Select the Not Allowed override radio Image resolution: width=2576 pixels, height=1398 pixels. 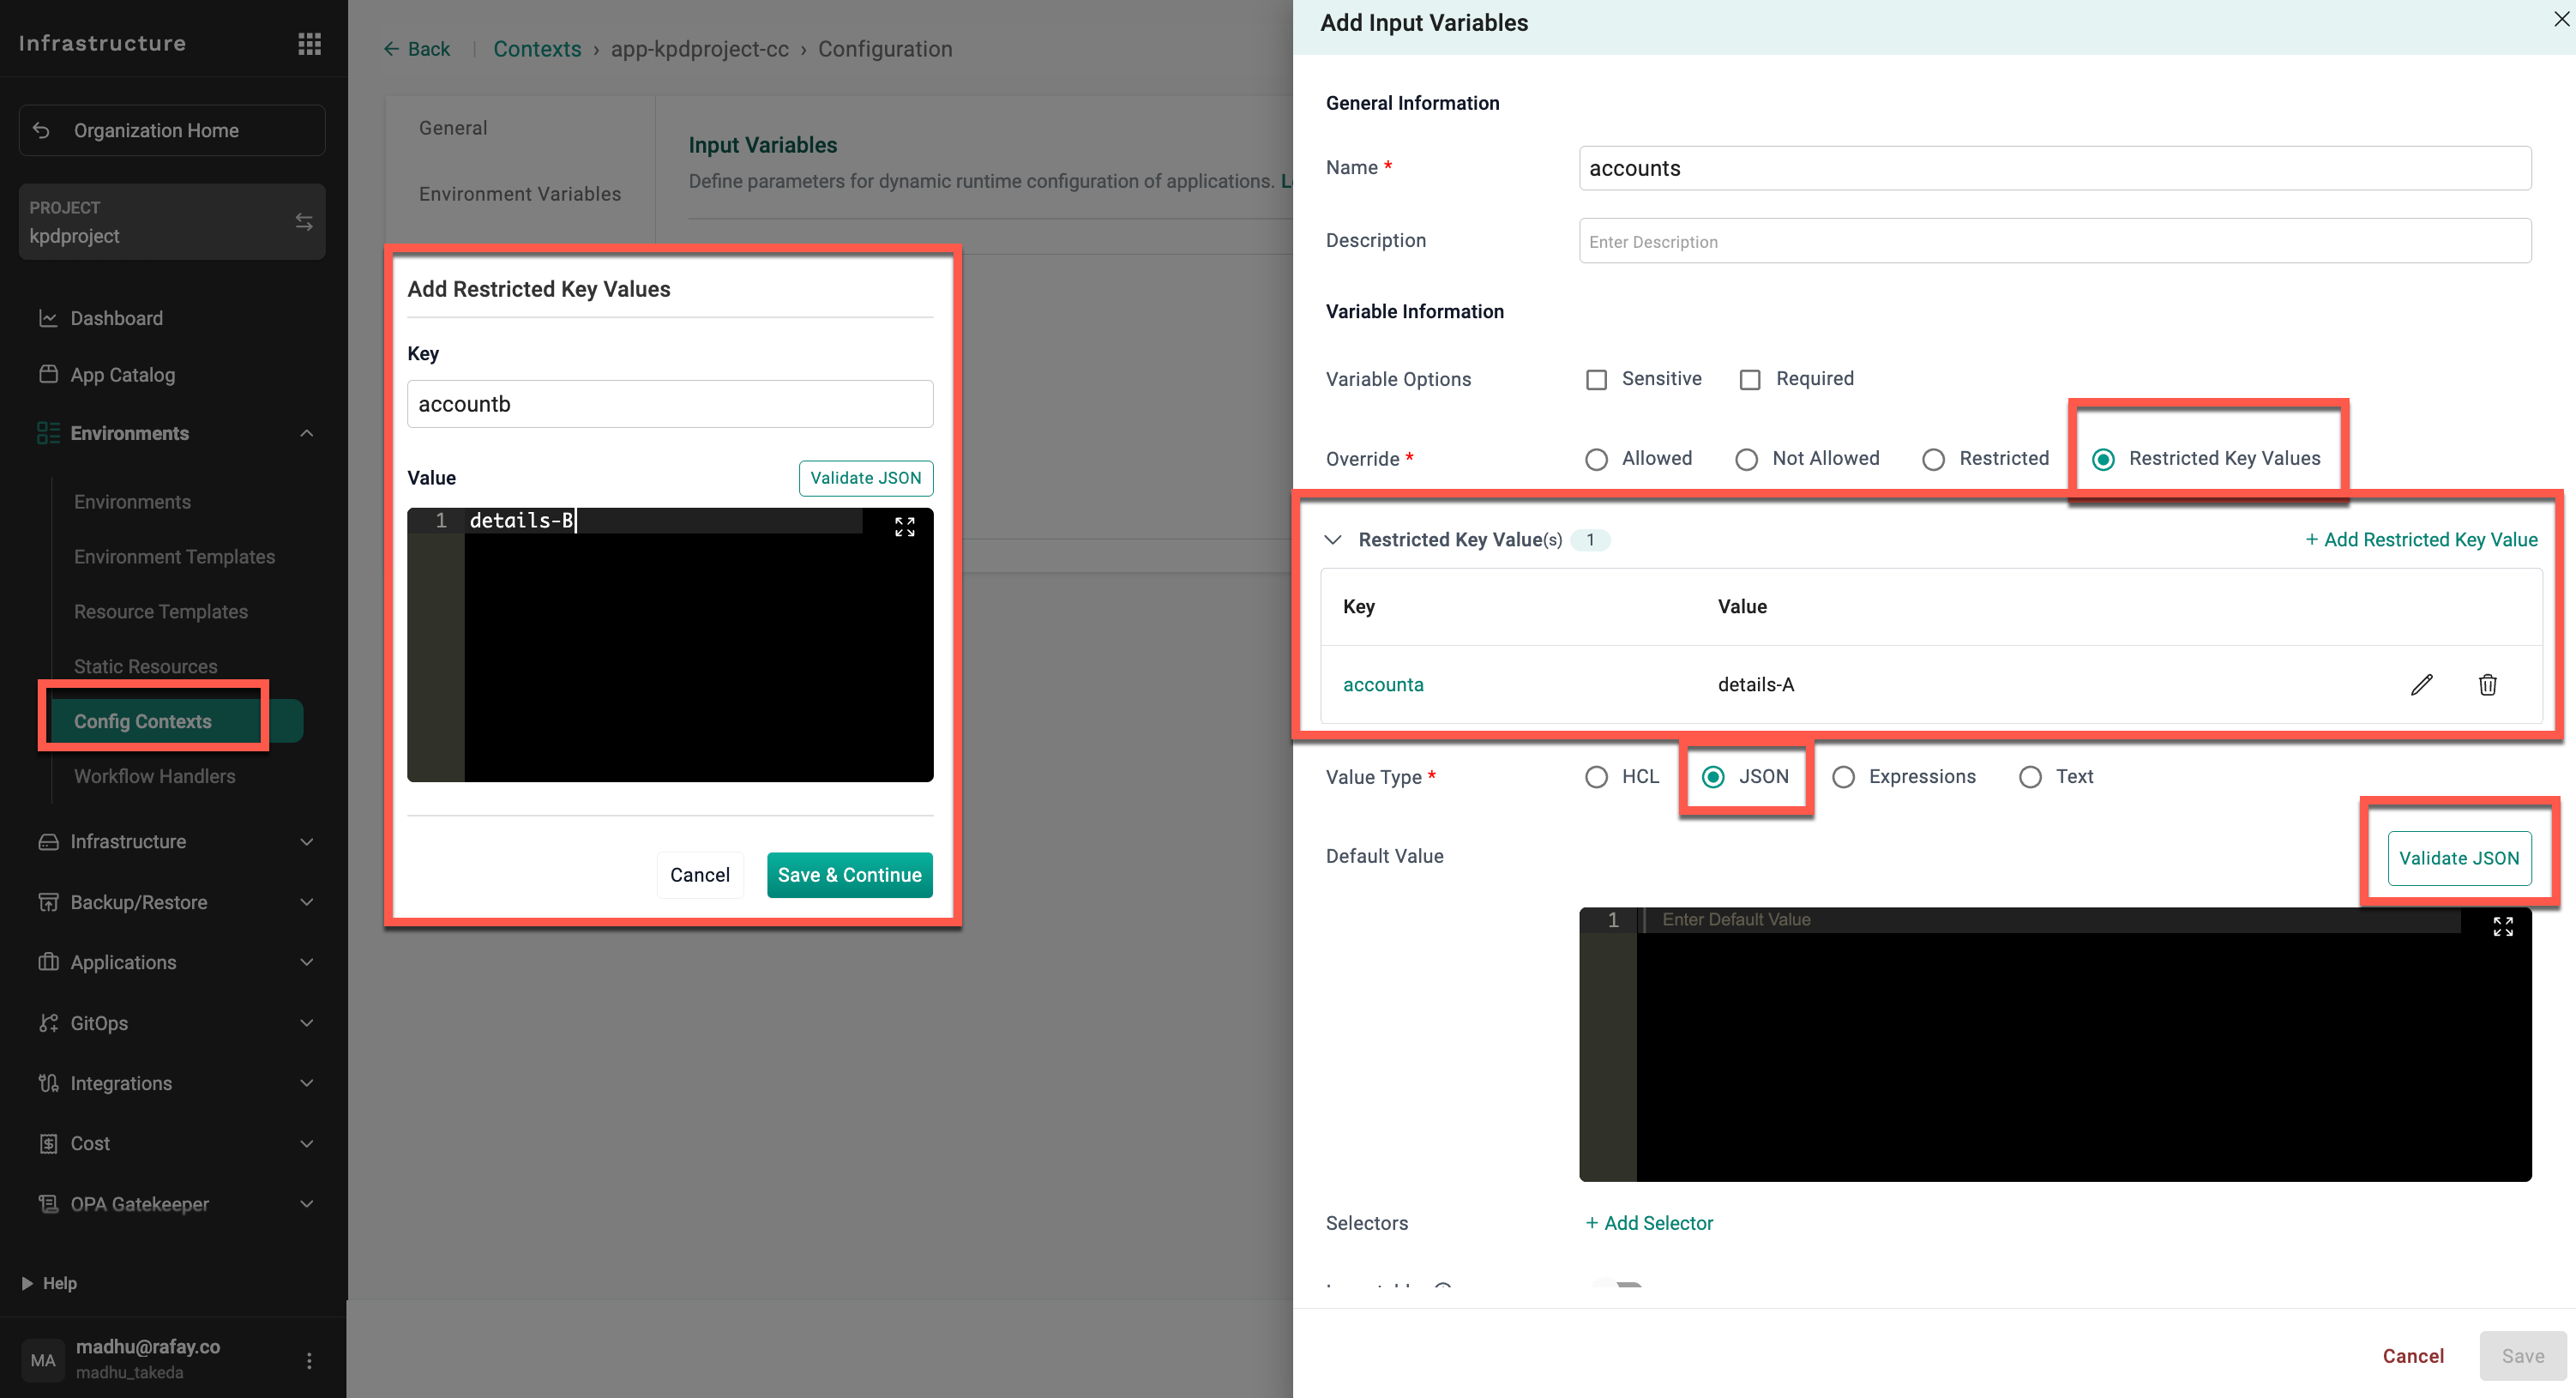point(1746,459)
